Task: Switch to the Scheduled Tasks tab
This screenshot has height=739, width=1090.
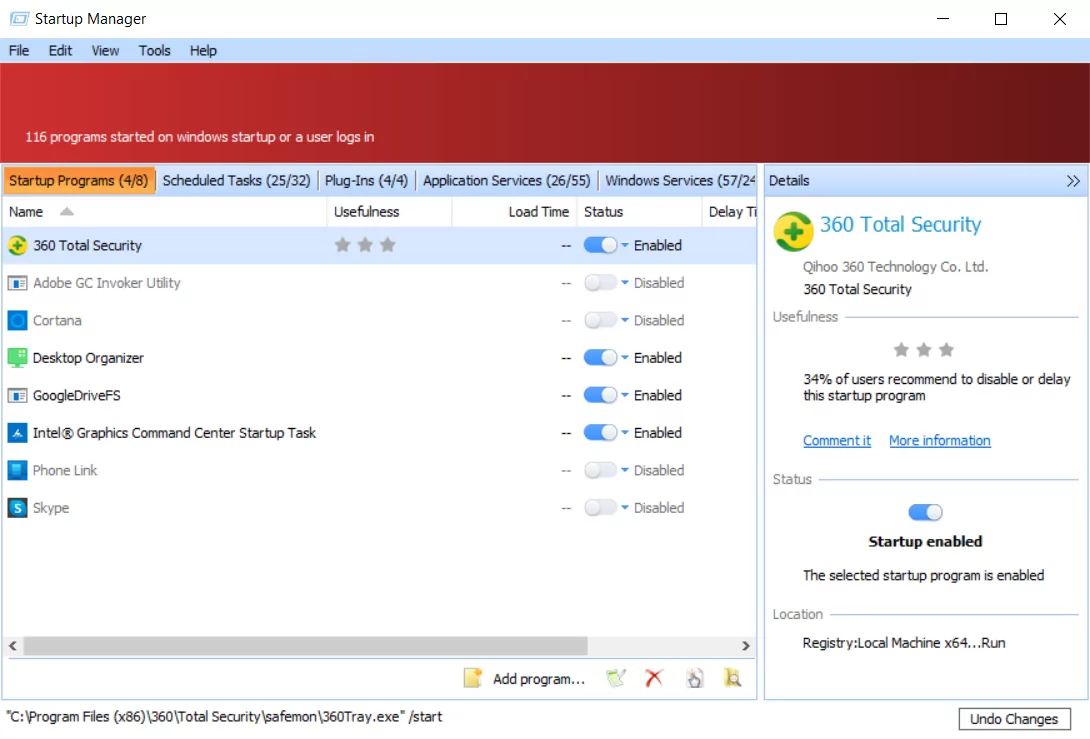Action: pos(236,181)
